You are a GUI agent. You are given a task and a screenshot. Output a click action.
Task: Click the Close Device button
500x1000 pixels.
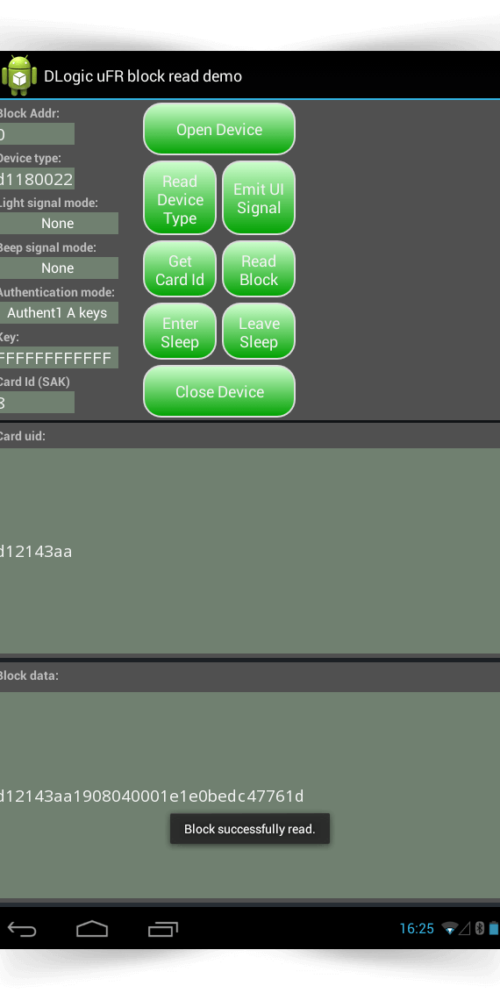pyautogui.click(x=219, y=392)
